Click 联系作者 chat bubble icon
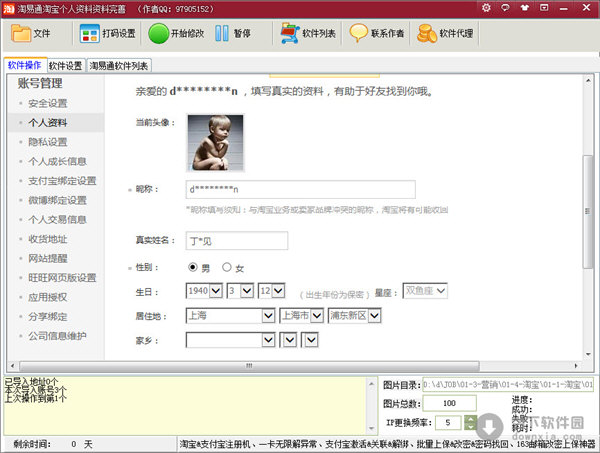Viewport: 600px width, 453px height. 359,33
